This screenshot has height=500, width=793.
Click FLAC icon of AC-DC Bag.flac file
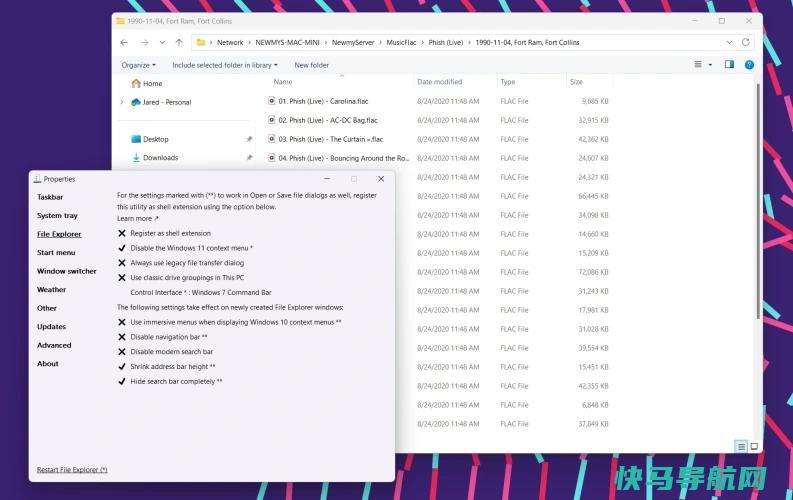pos(271,120)
